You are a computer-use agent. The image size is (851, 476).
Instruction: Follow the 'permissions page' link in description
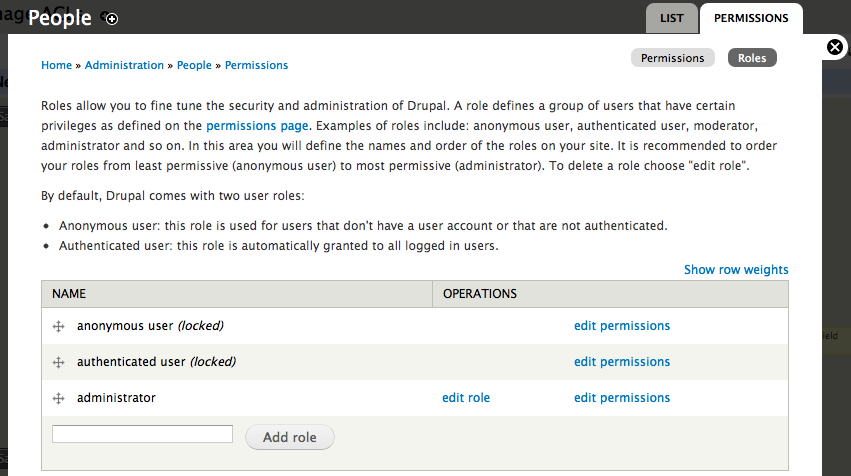[x=259, y=126]
